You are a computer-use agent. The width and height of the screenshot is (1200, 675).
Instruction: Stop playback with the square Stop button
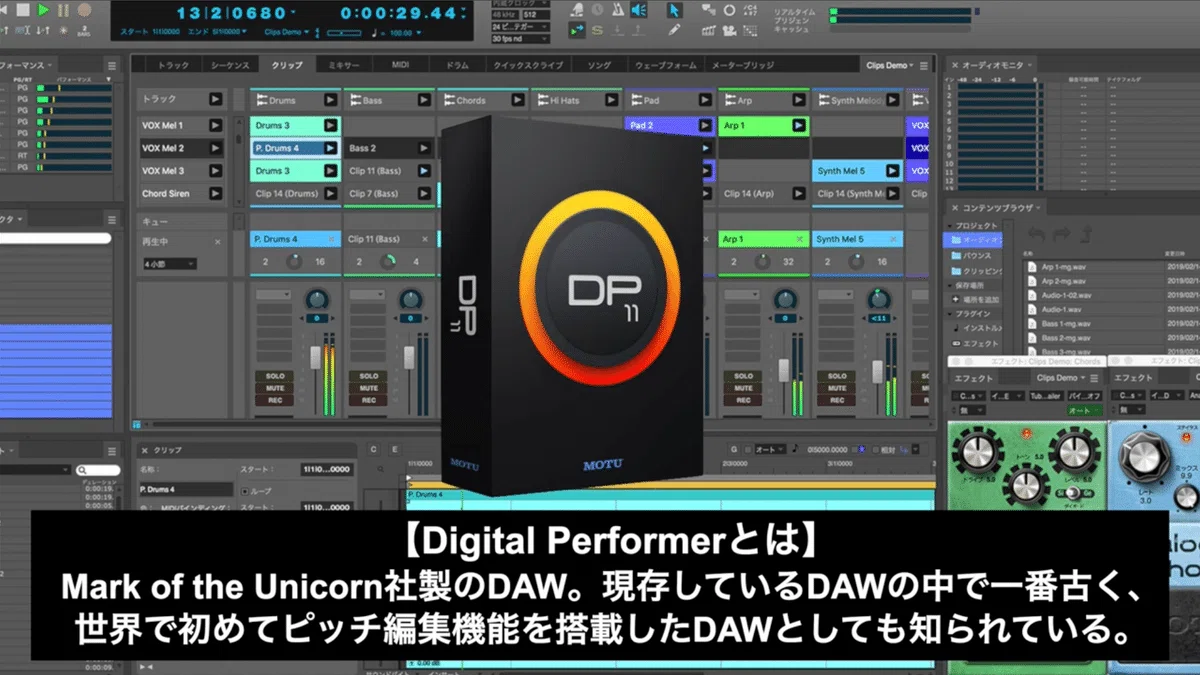point(22,11)
